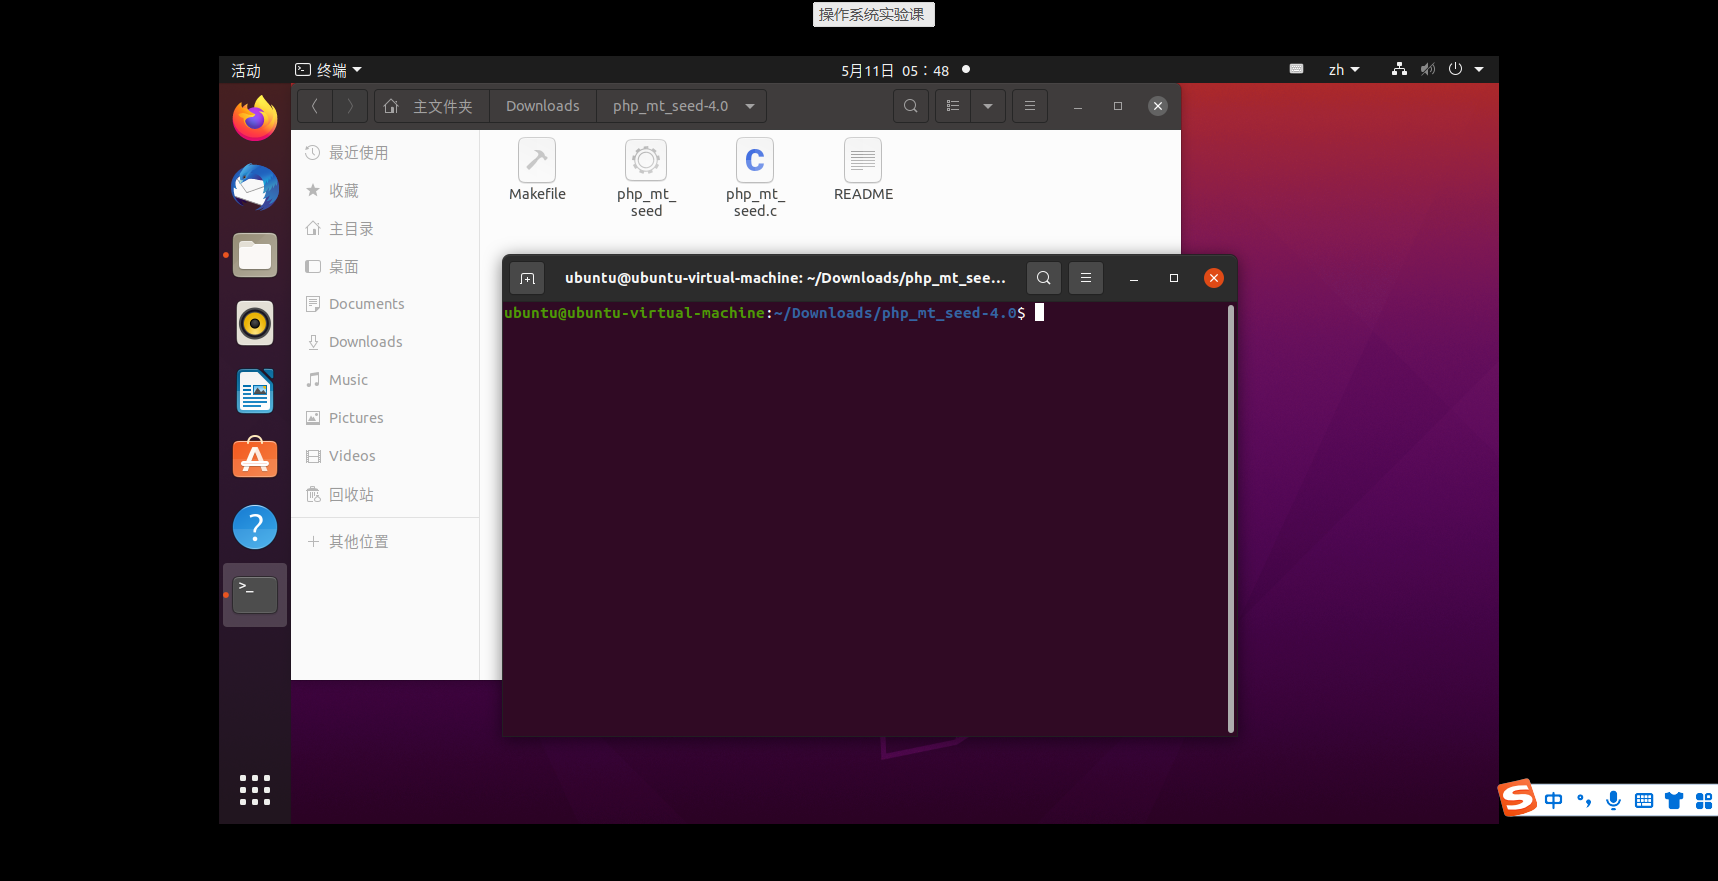
Task: Open a new tab in the terminal
Action: (527, 278)
